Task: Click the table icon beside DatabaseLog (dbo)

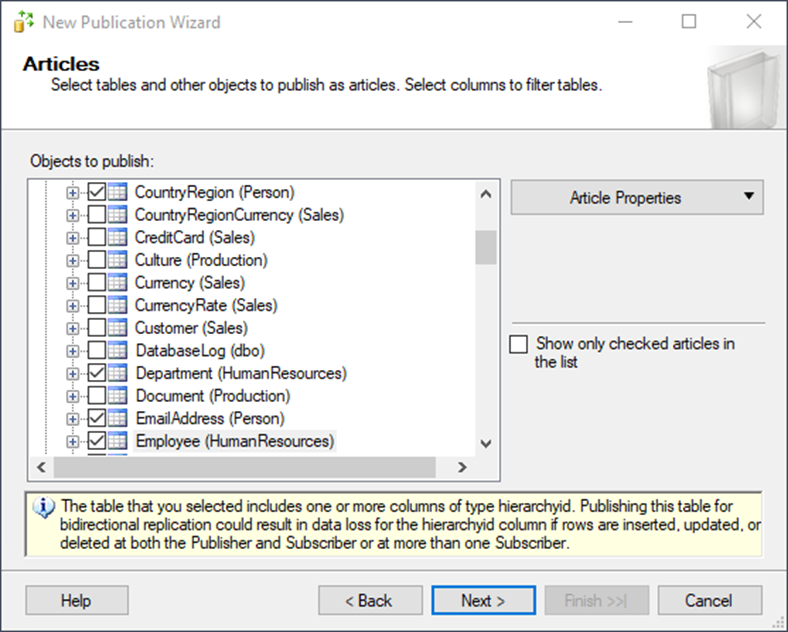Action: coord(118,350)
